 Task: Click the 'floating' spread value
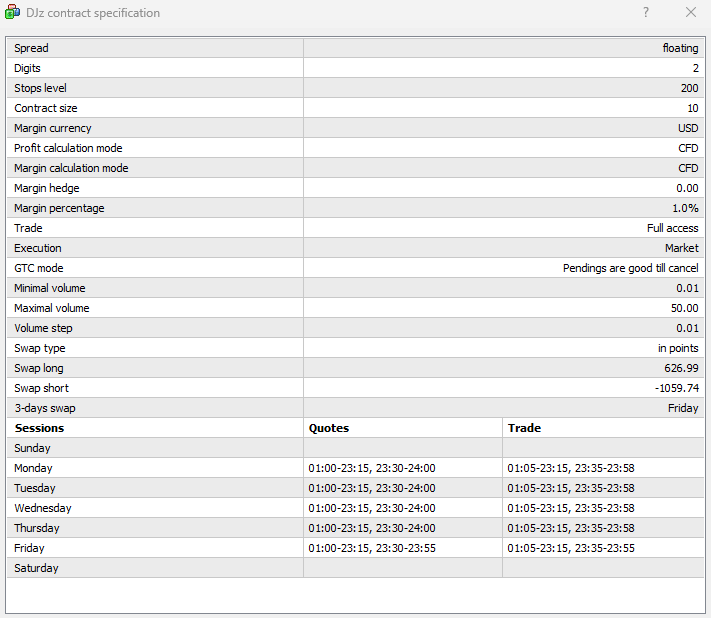coord(680,48)
